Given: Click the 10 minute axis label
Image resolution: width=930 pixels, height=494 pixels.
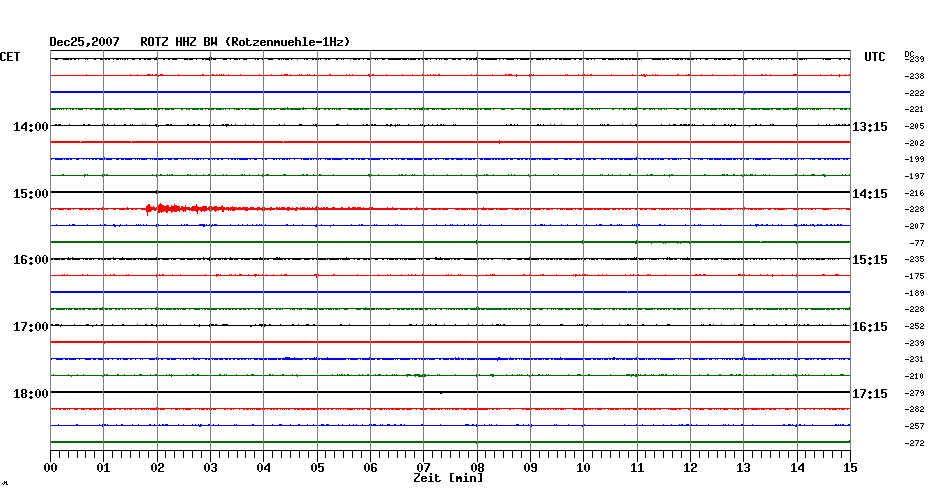Looking at the screenshot, I should (x=584, y=468).
